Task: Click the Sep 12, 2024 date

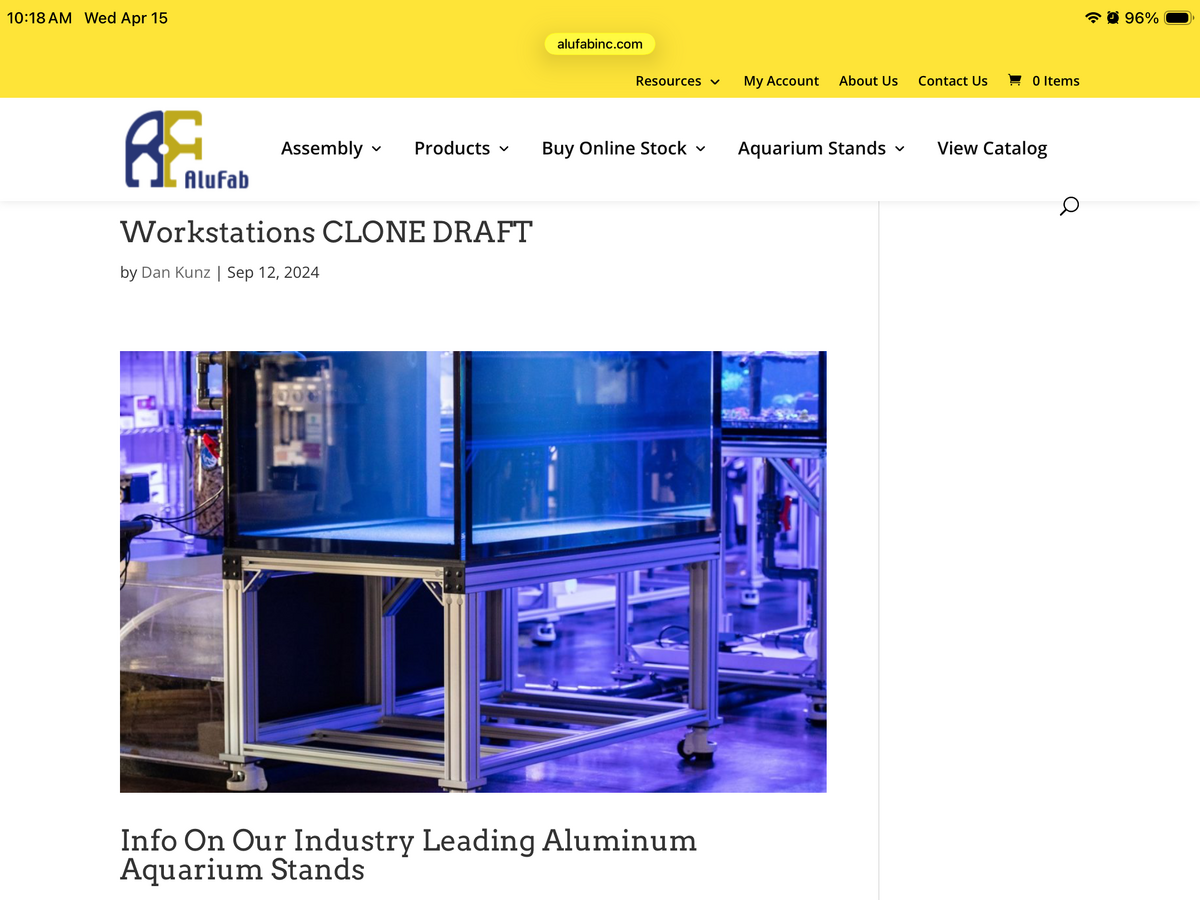Action: coord(273,272)
